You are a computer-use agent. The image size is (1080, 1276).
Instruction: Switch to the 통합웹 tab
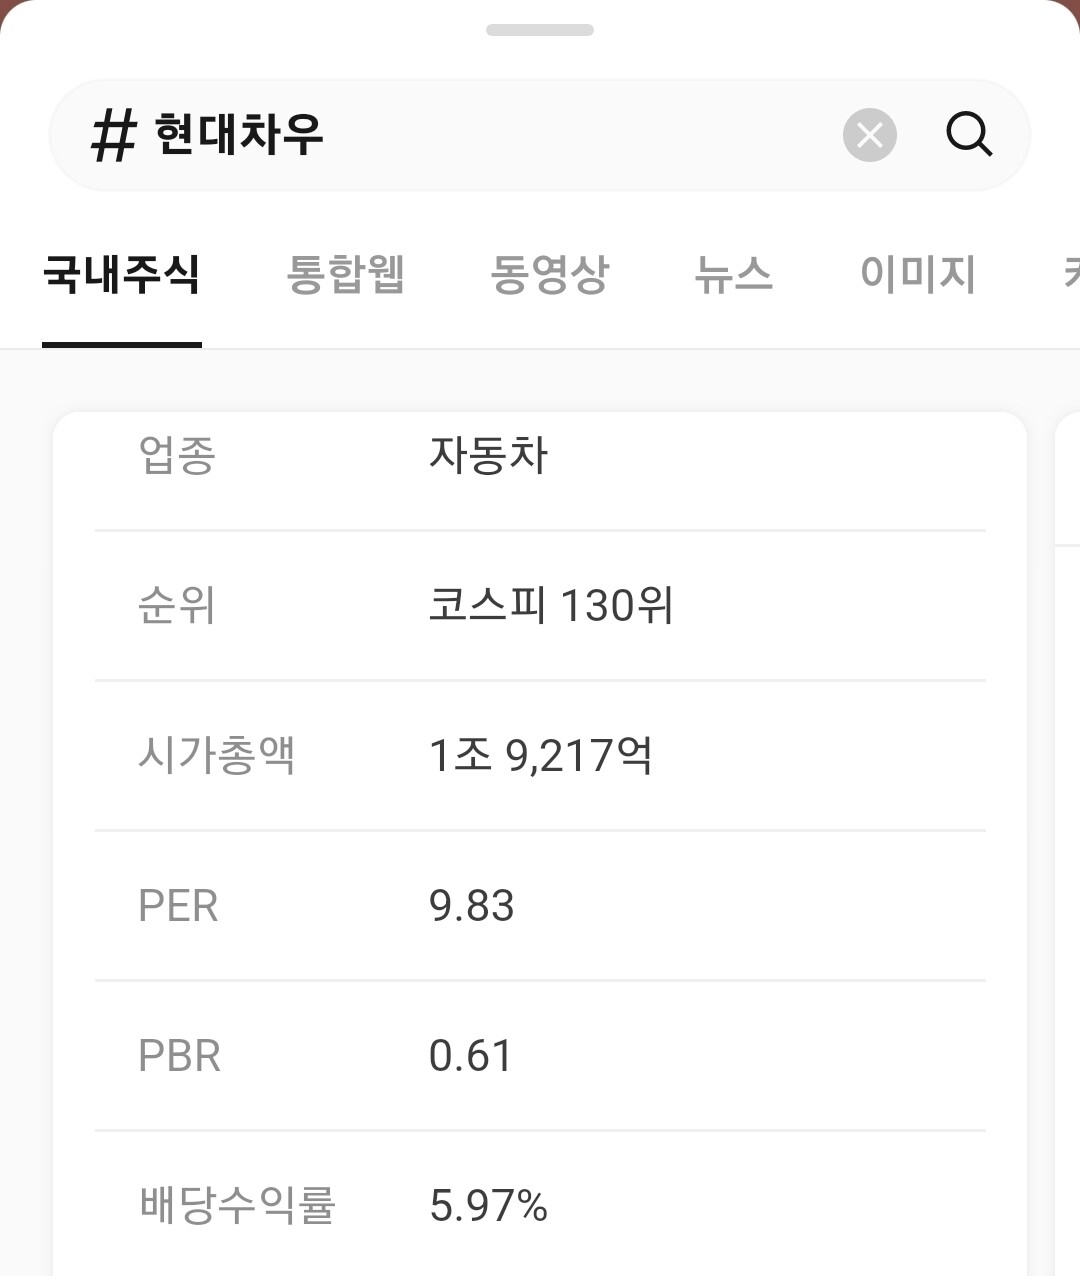[347, 276]
